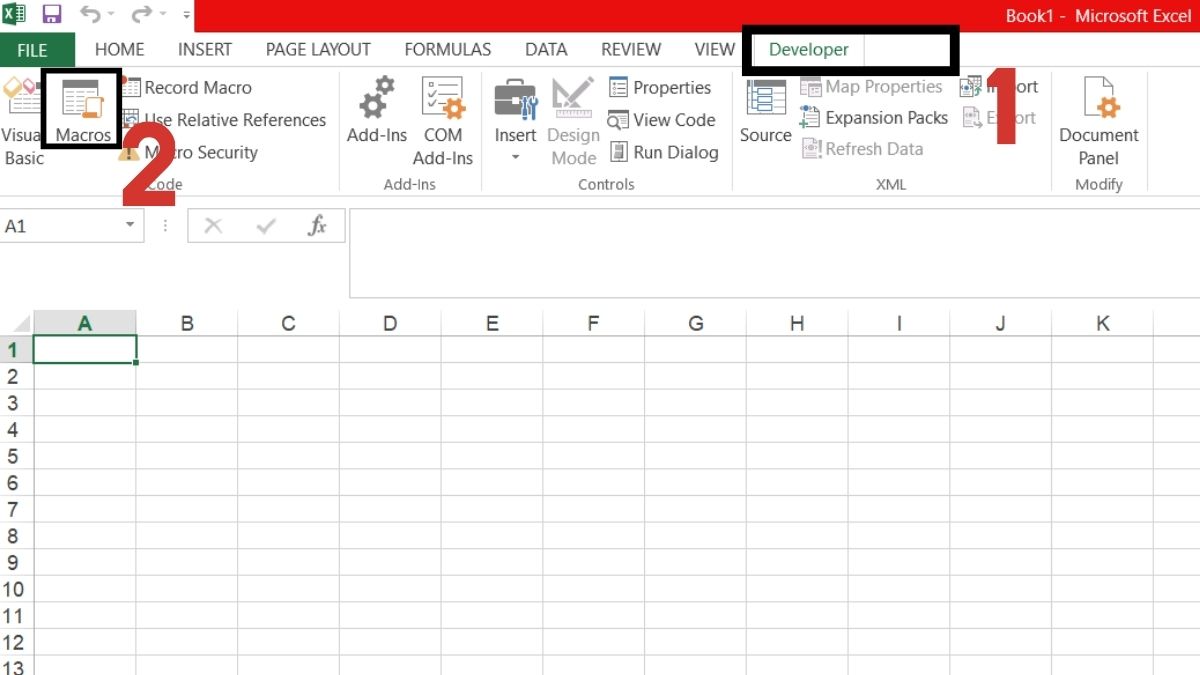Screen dimensions: 1200x675
Task: Open COM Add-Ins dialog
Action: [443, 120]
